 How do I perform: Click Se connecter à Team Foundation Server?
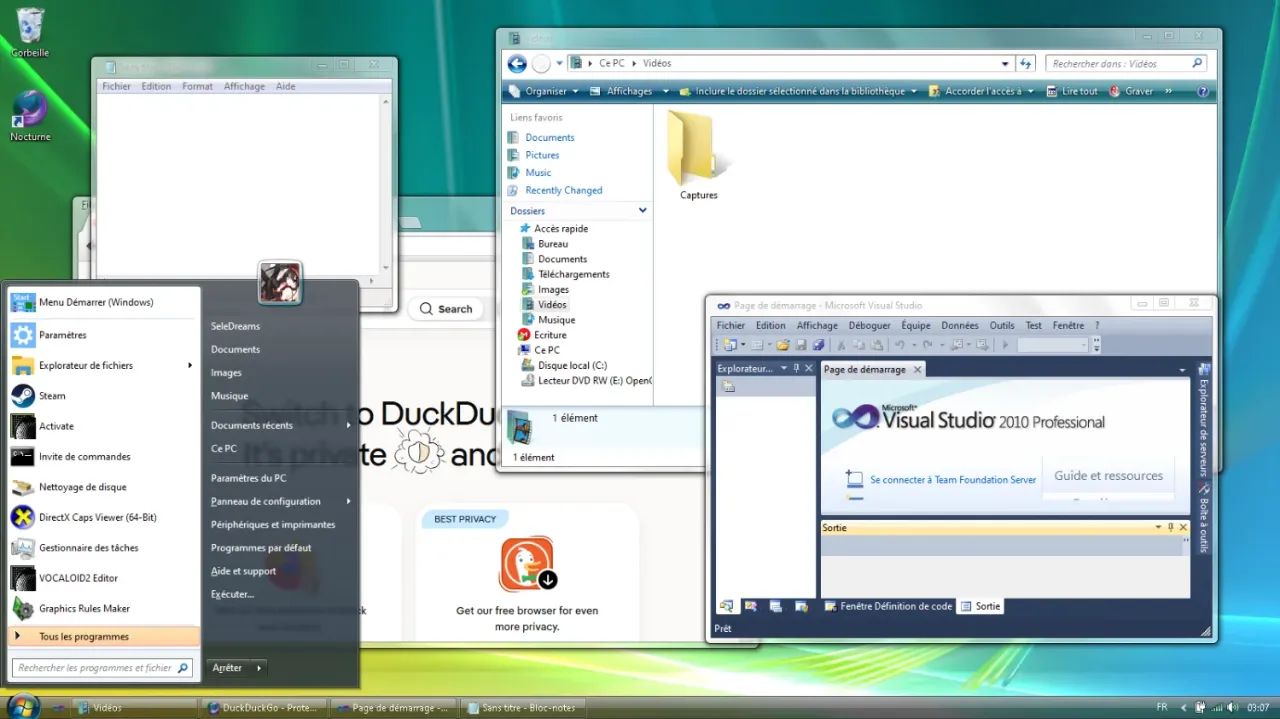coord(953,480)
